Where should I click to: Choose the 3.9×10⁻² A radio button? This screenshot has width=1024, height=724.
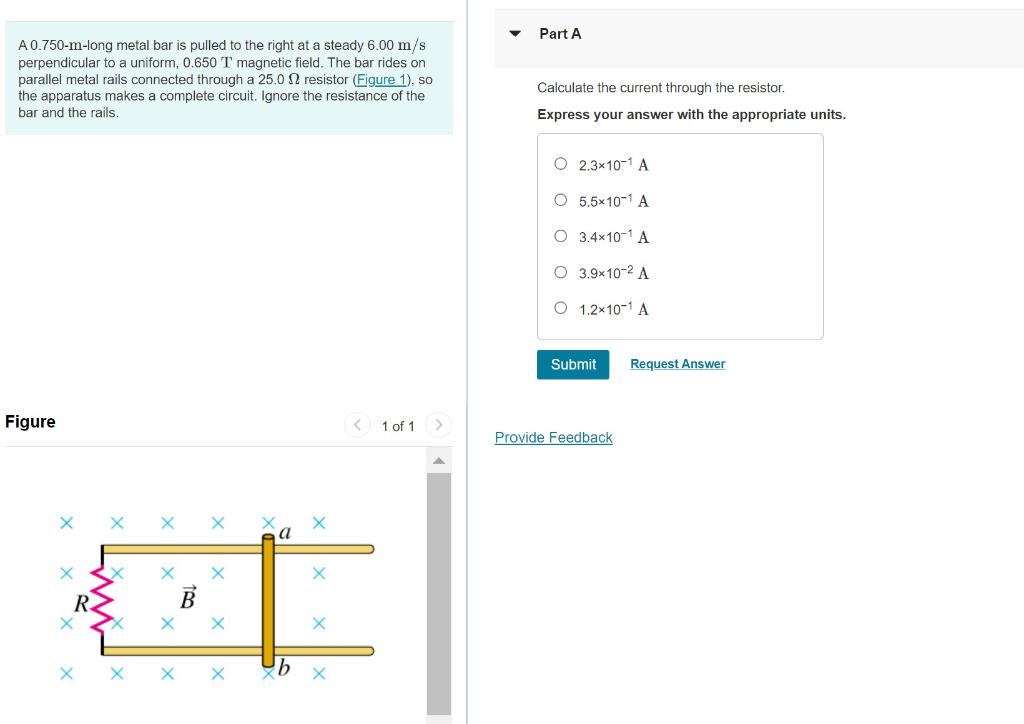[560, 272]
